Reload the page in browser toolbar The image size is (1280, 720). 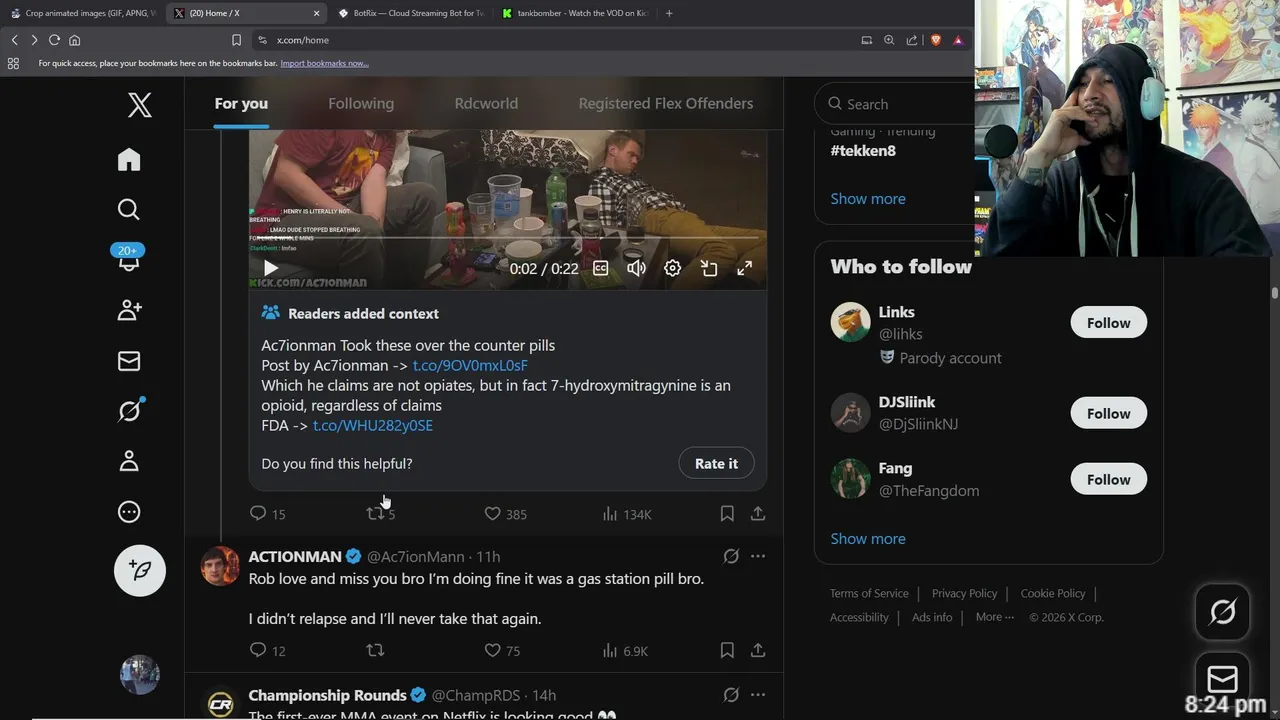click(54, 40)
